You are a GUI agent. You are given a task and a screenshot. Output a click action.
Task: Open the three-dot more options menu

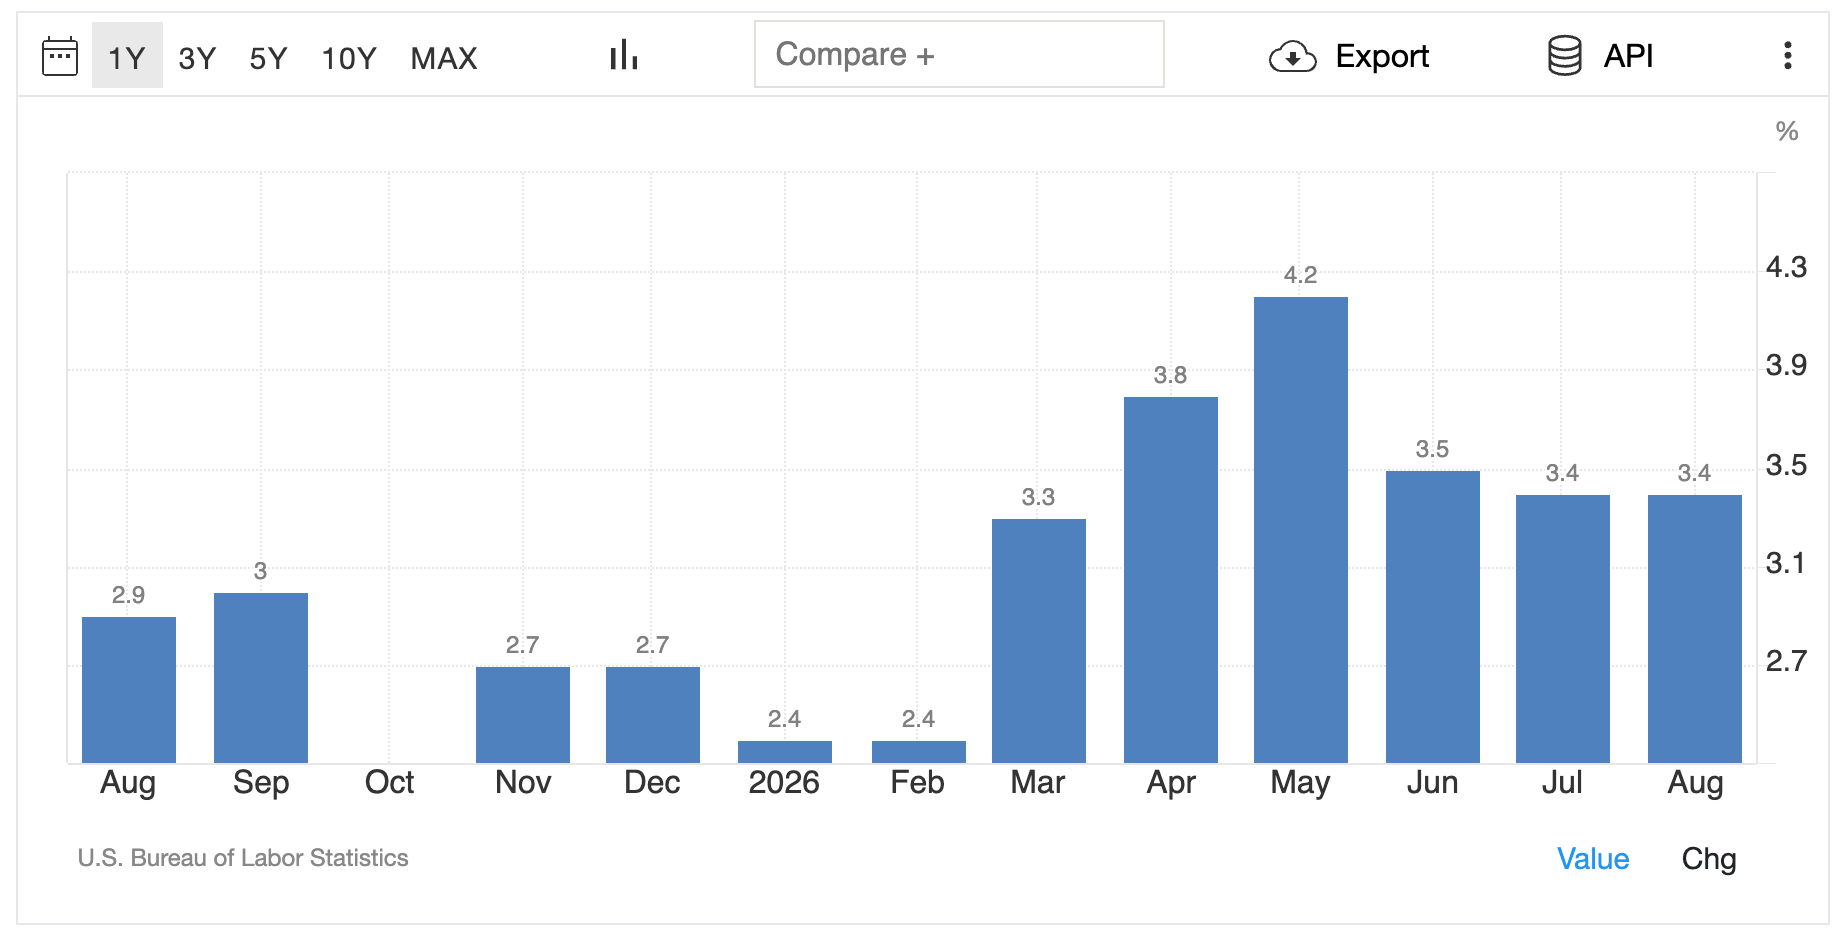point(1788,56)
